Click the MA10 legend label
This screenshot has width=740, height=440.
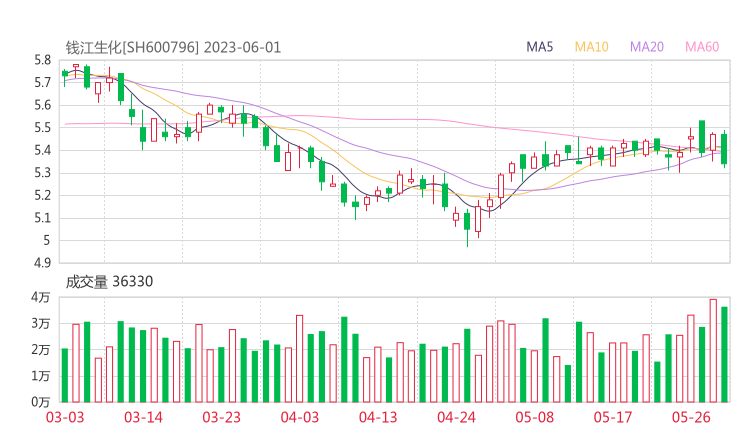(x=591, y=47)
